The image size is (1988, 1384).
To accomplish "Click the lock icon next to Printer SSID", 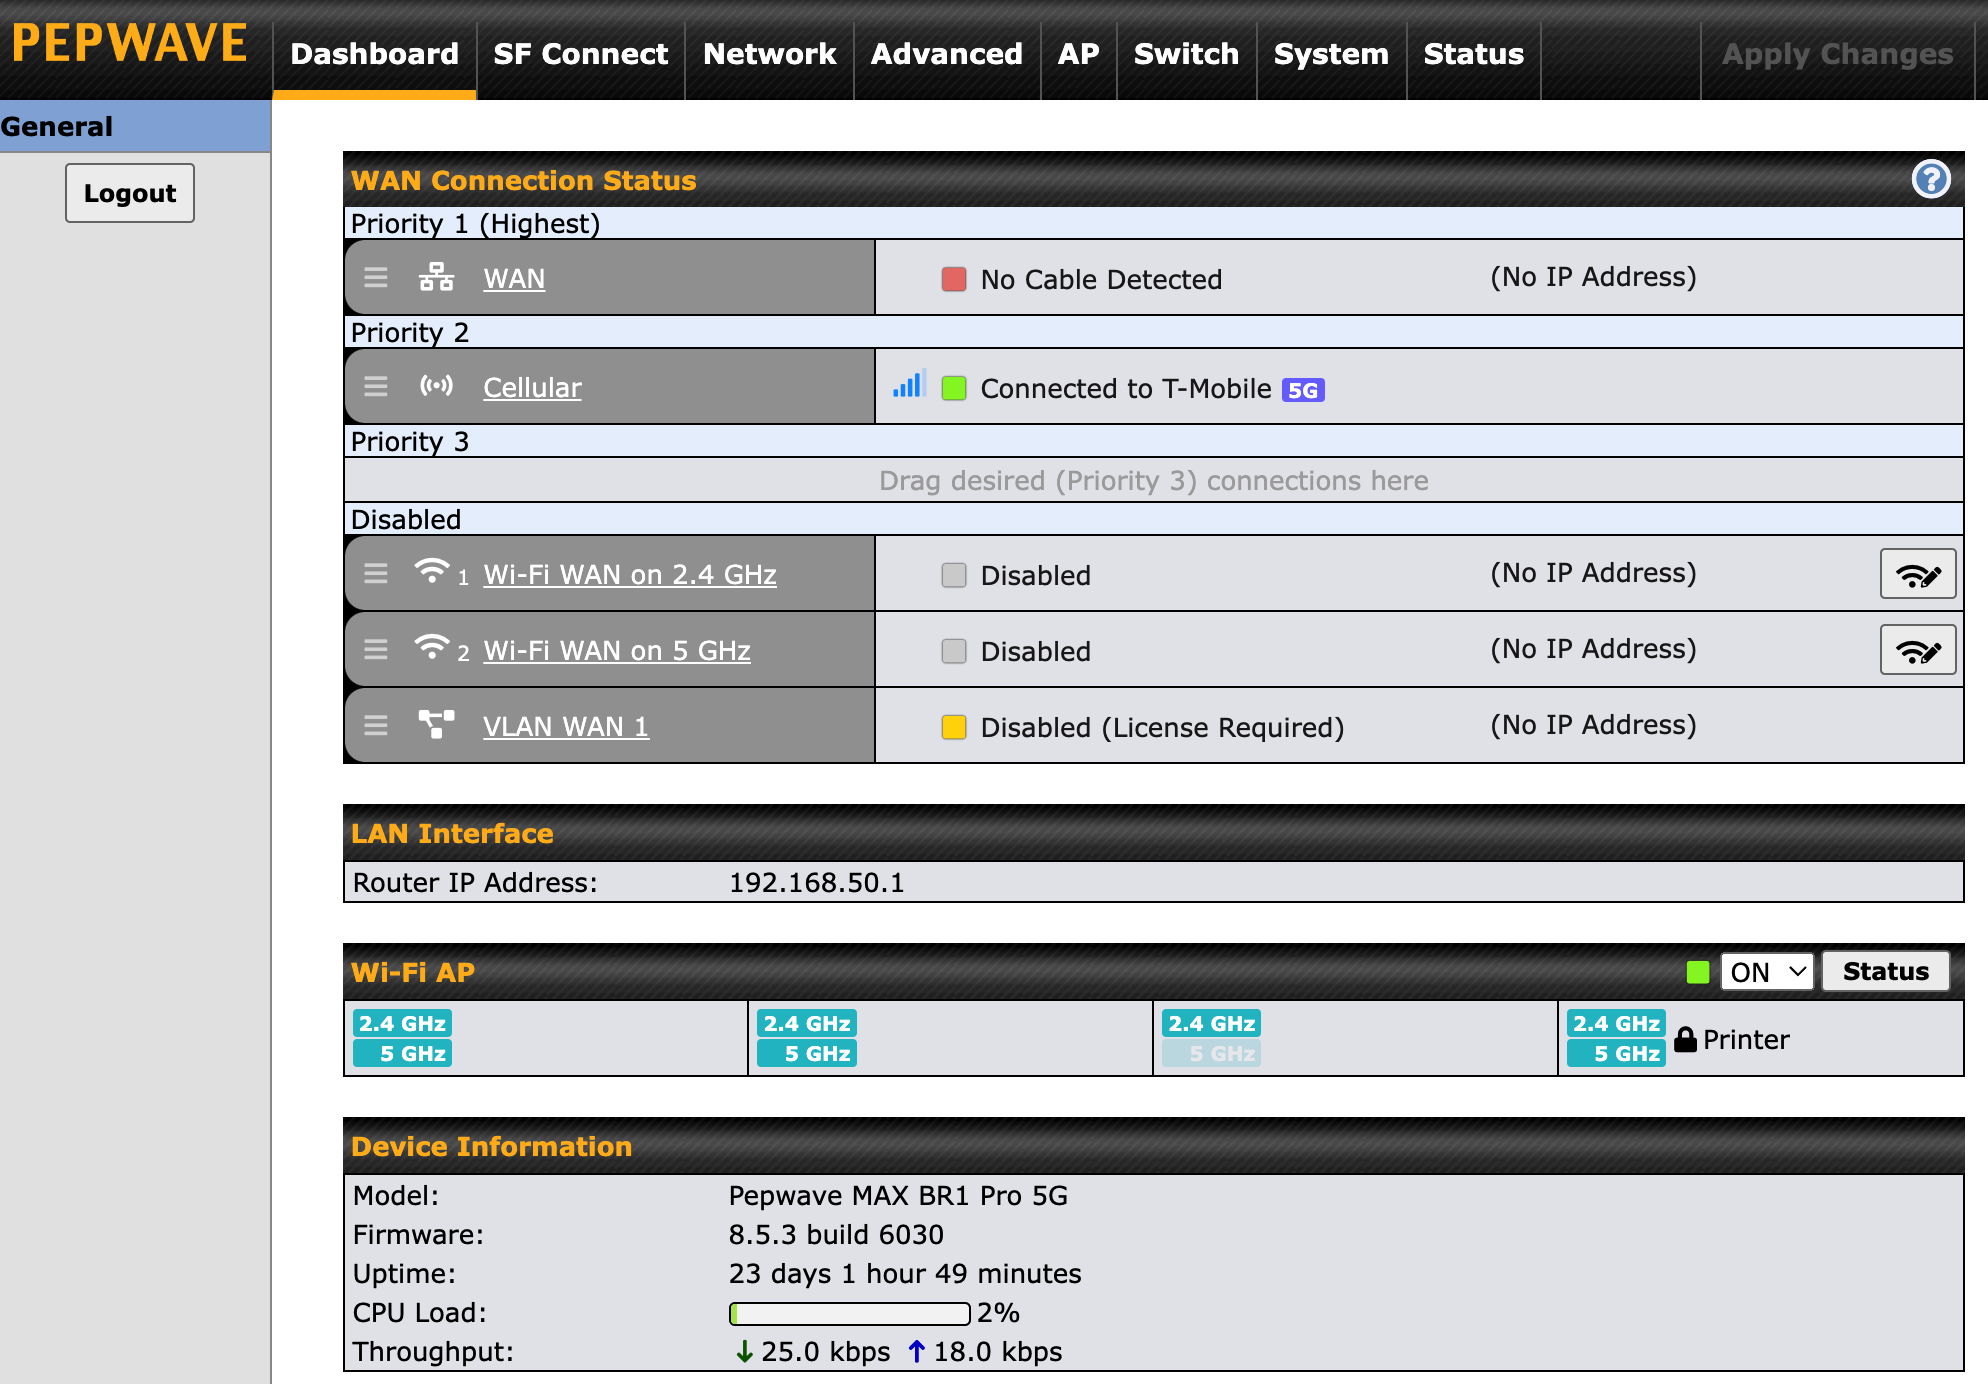I will pos(1685,1040).
